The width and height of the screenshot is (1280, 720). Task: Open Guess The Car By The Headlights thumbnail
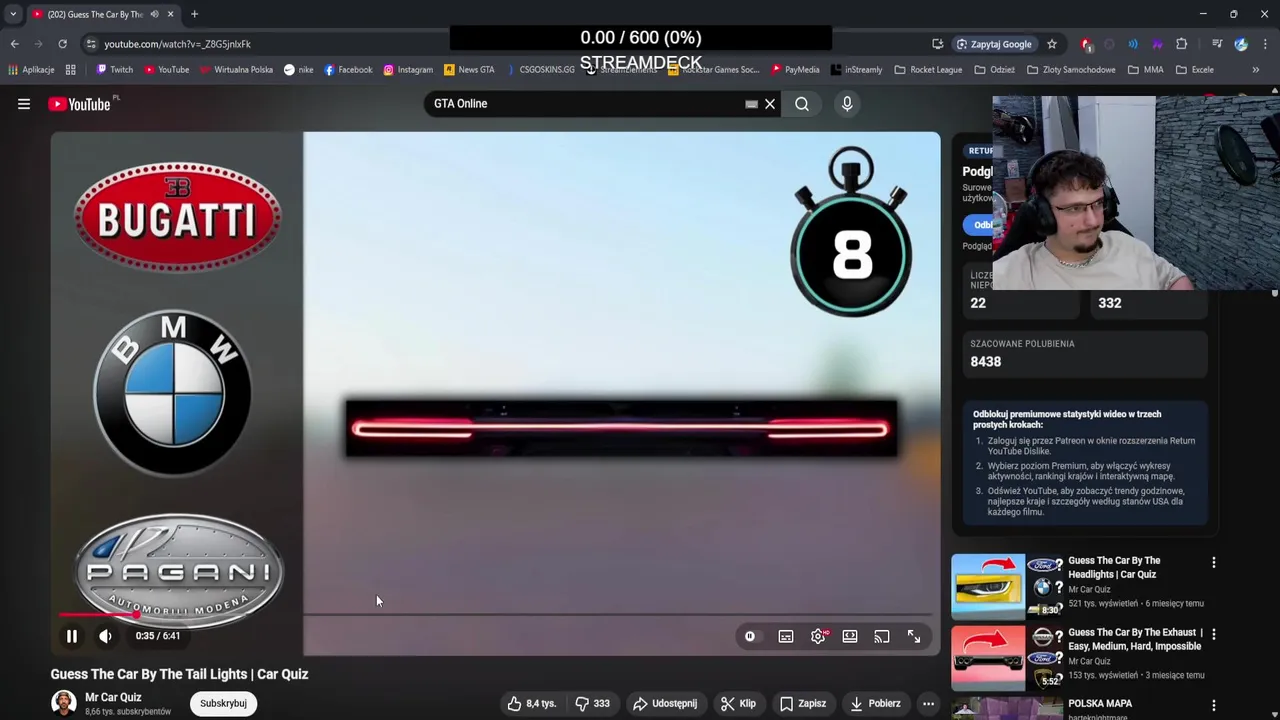click(x=1006, y=587)
